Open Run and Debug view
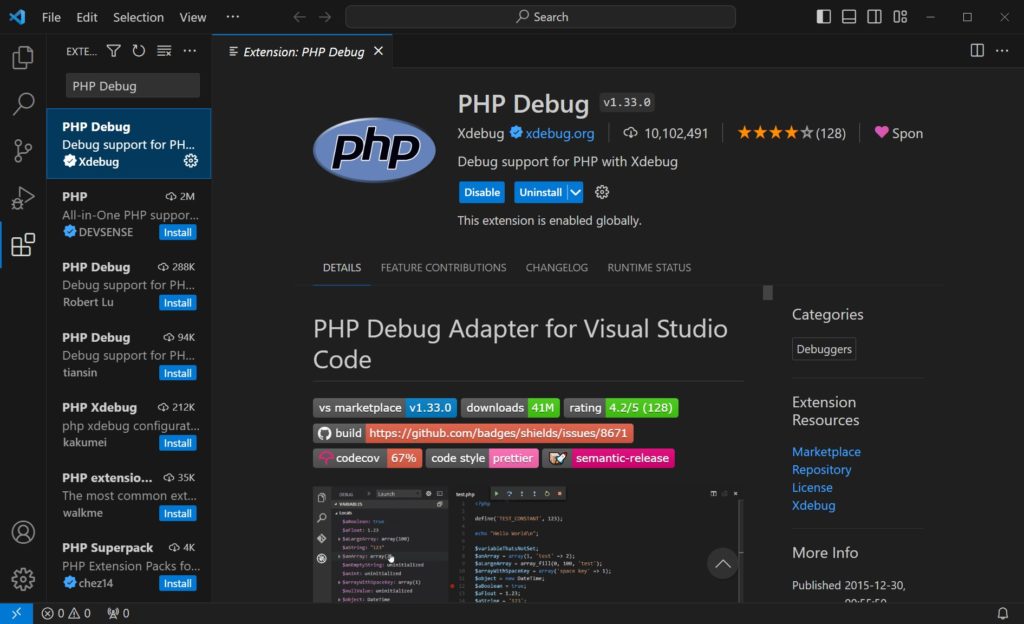Image resolution: width=1024 pixels, height=624 pixels. tap(23, 198)
